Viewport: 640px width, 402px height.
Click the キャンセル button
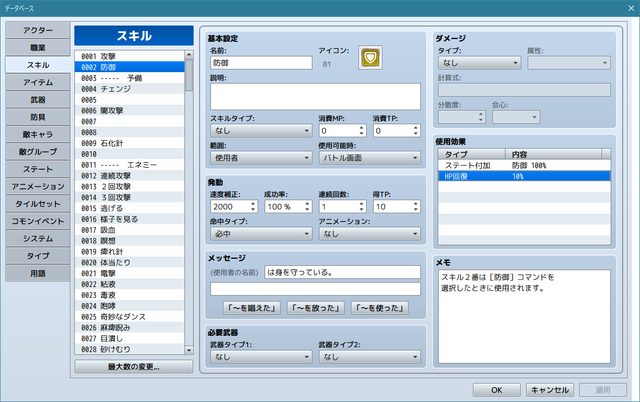(x=549, y=390)
